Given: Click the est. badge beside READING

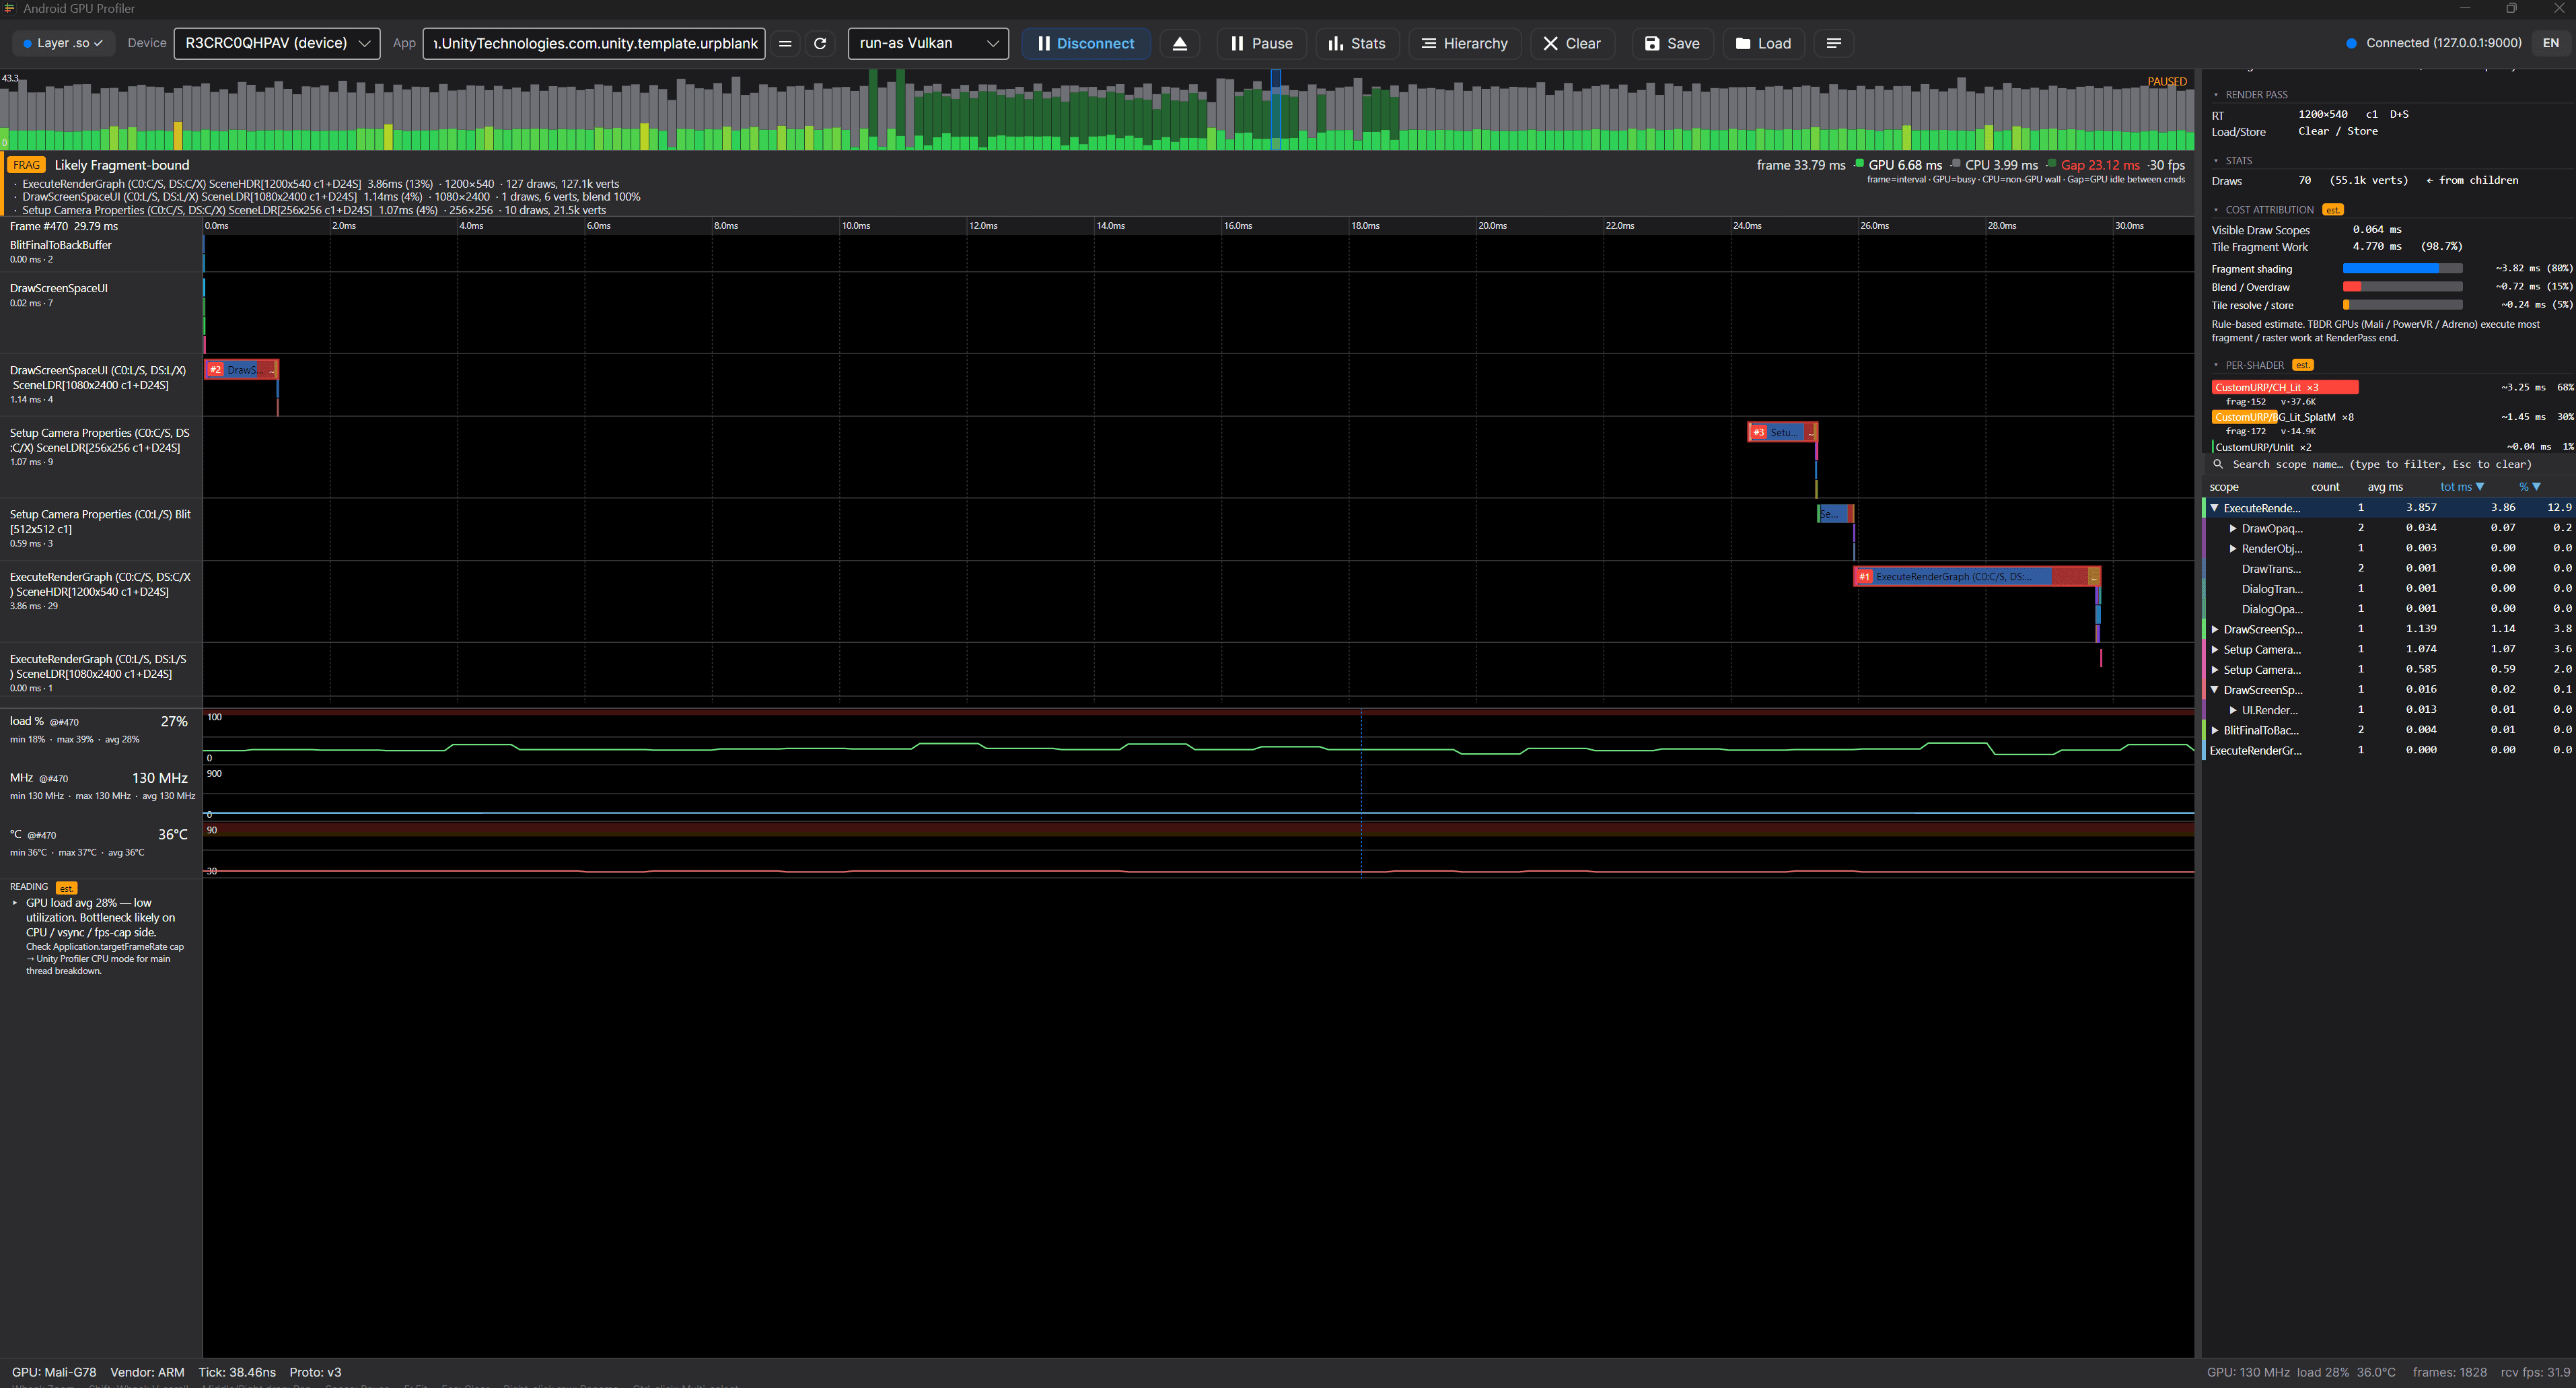Looking at the screenshot, I should click(x=66, y=888).
